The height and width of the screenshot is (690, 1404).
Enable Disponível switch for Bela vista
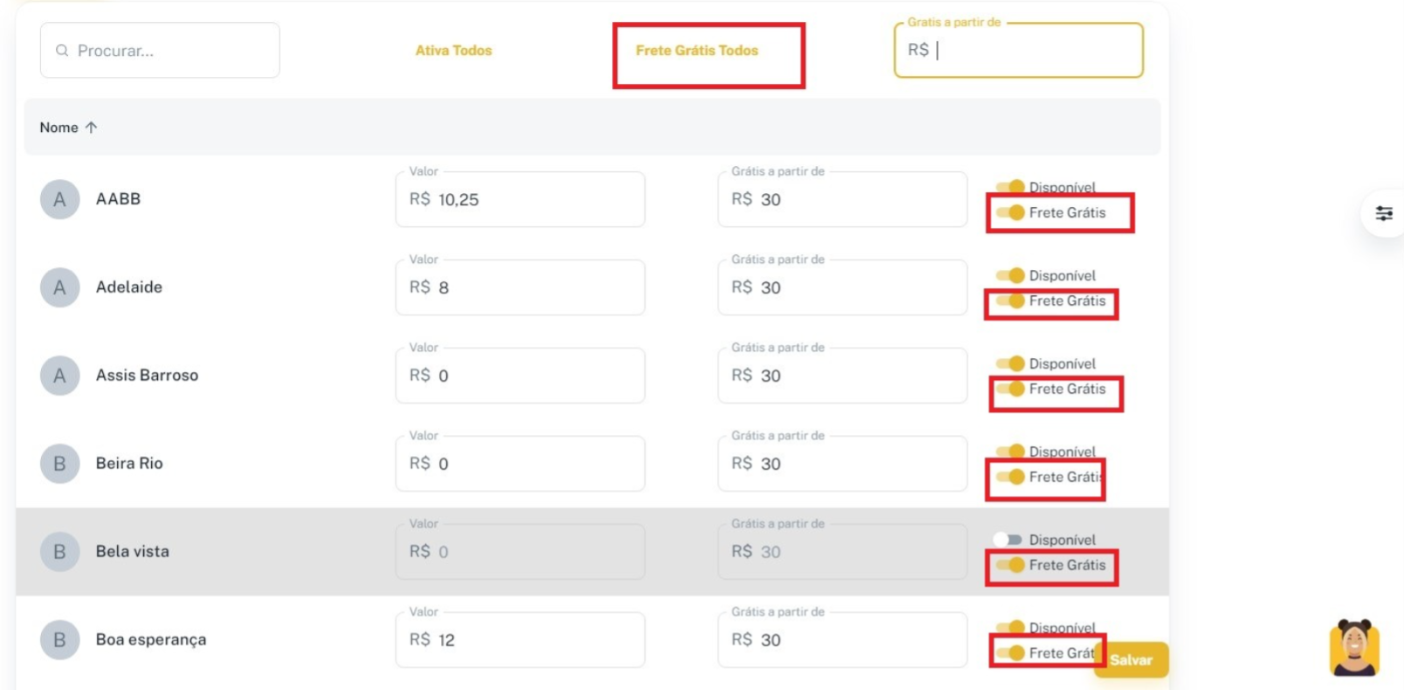(1008, 540)
